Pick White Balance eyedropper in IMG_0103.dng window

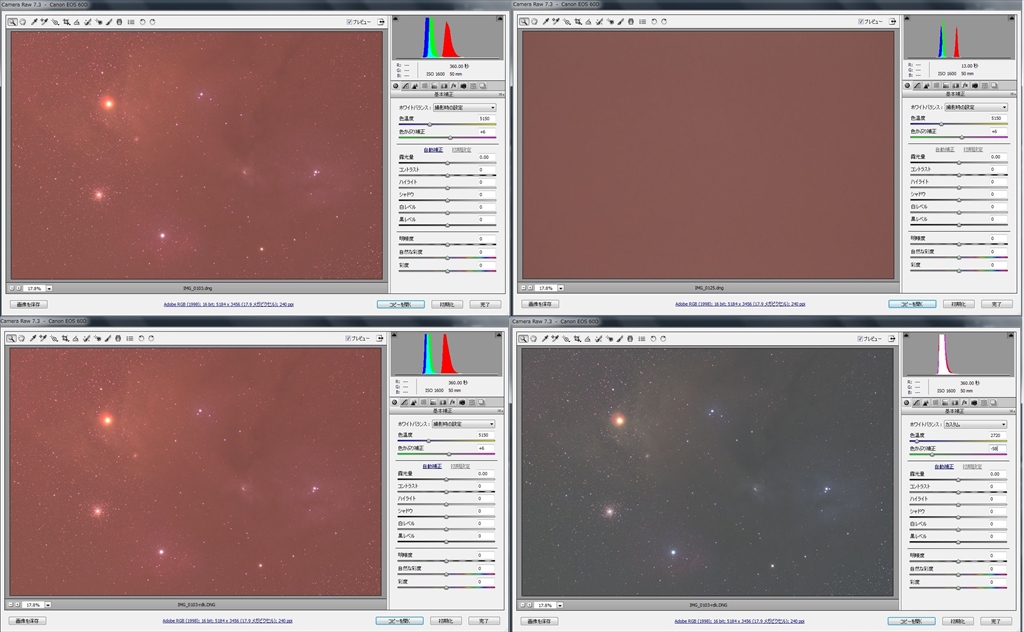click(34, 22)
